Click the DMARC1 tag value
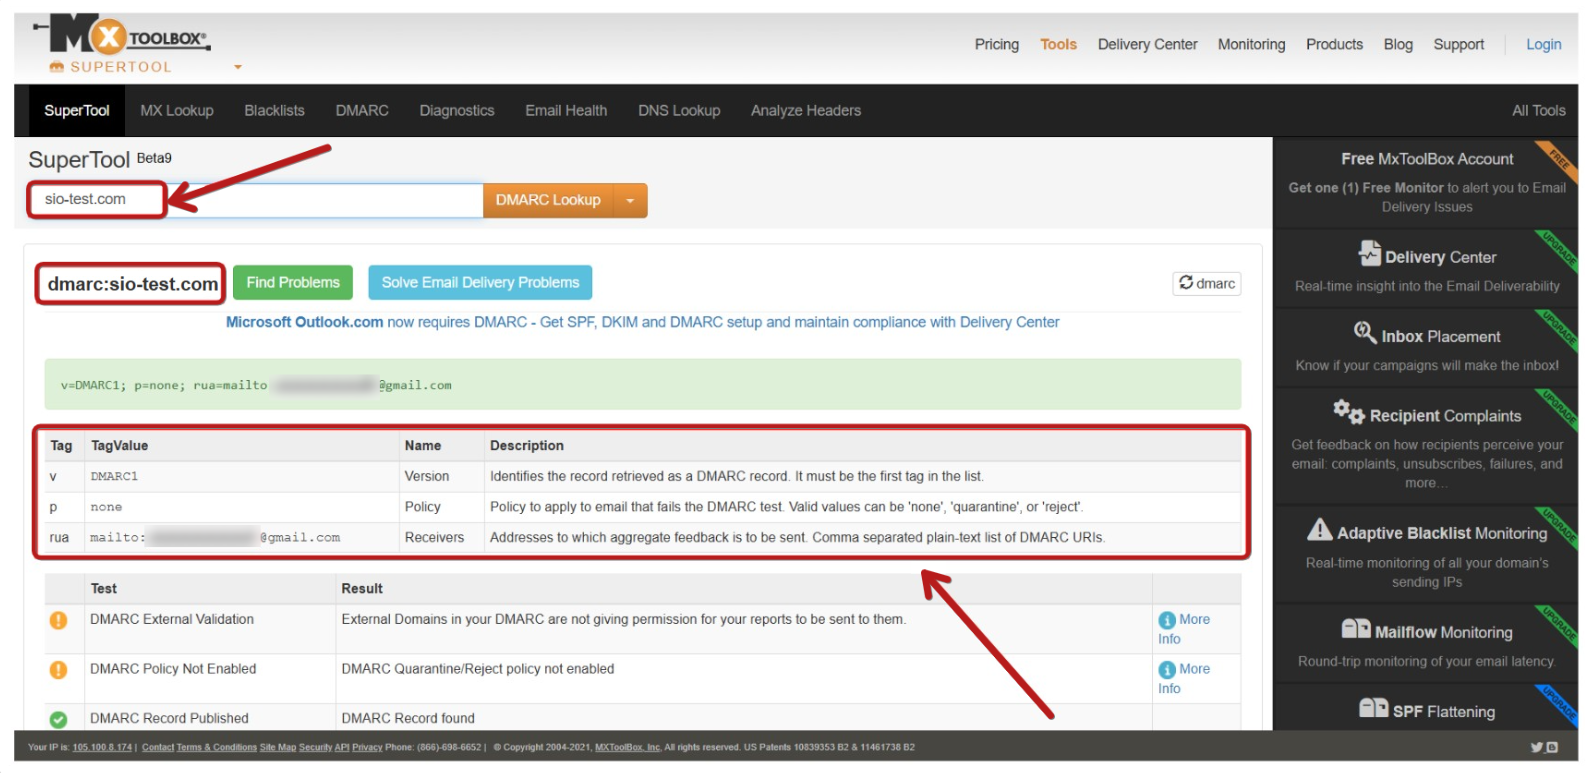 (x=114, y=476)
